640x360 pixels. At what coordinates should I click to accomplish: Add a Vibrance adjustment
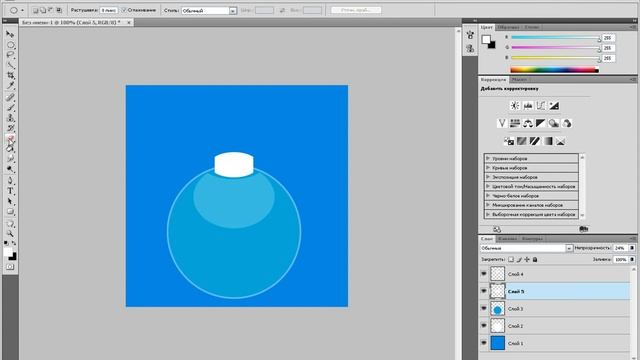(x=502, y=123)
